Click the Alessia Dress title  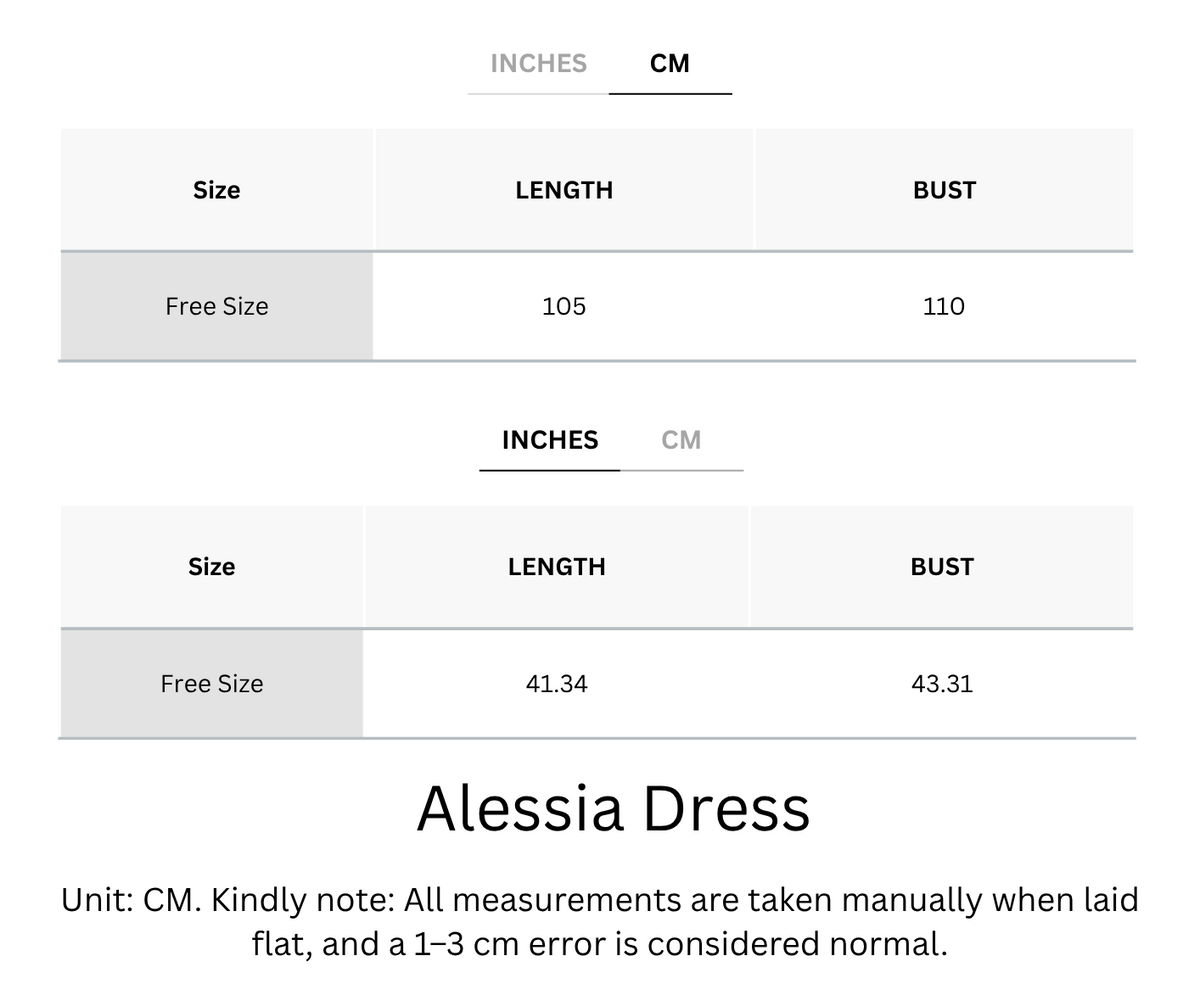pos(613,808)
